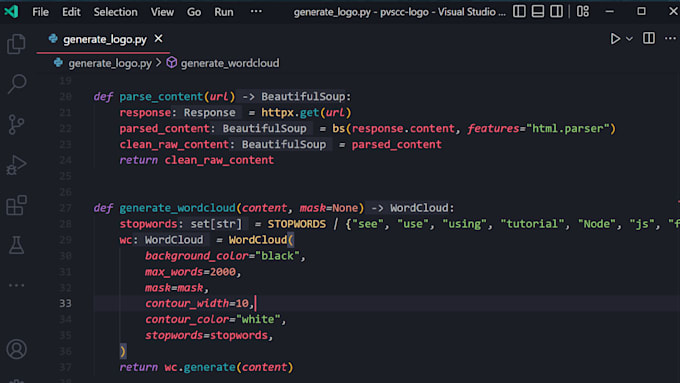Open editor More Actions ellipsis menu
This screenshot has height=383, width=680.
pos(670,39)
